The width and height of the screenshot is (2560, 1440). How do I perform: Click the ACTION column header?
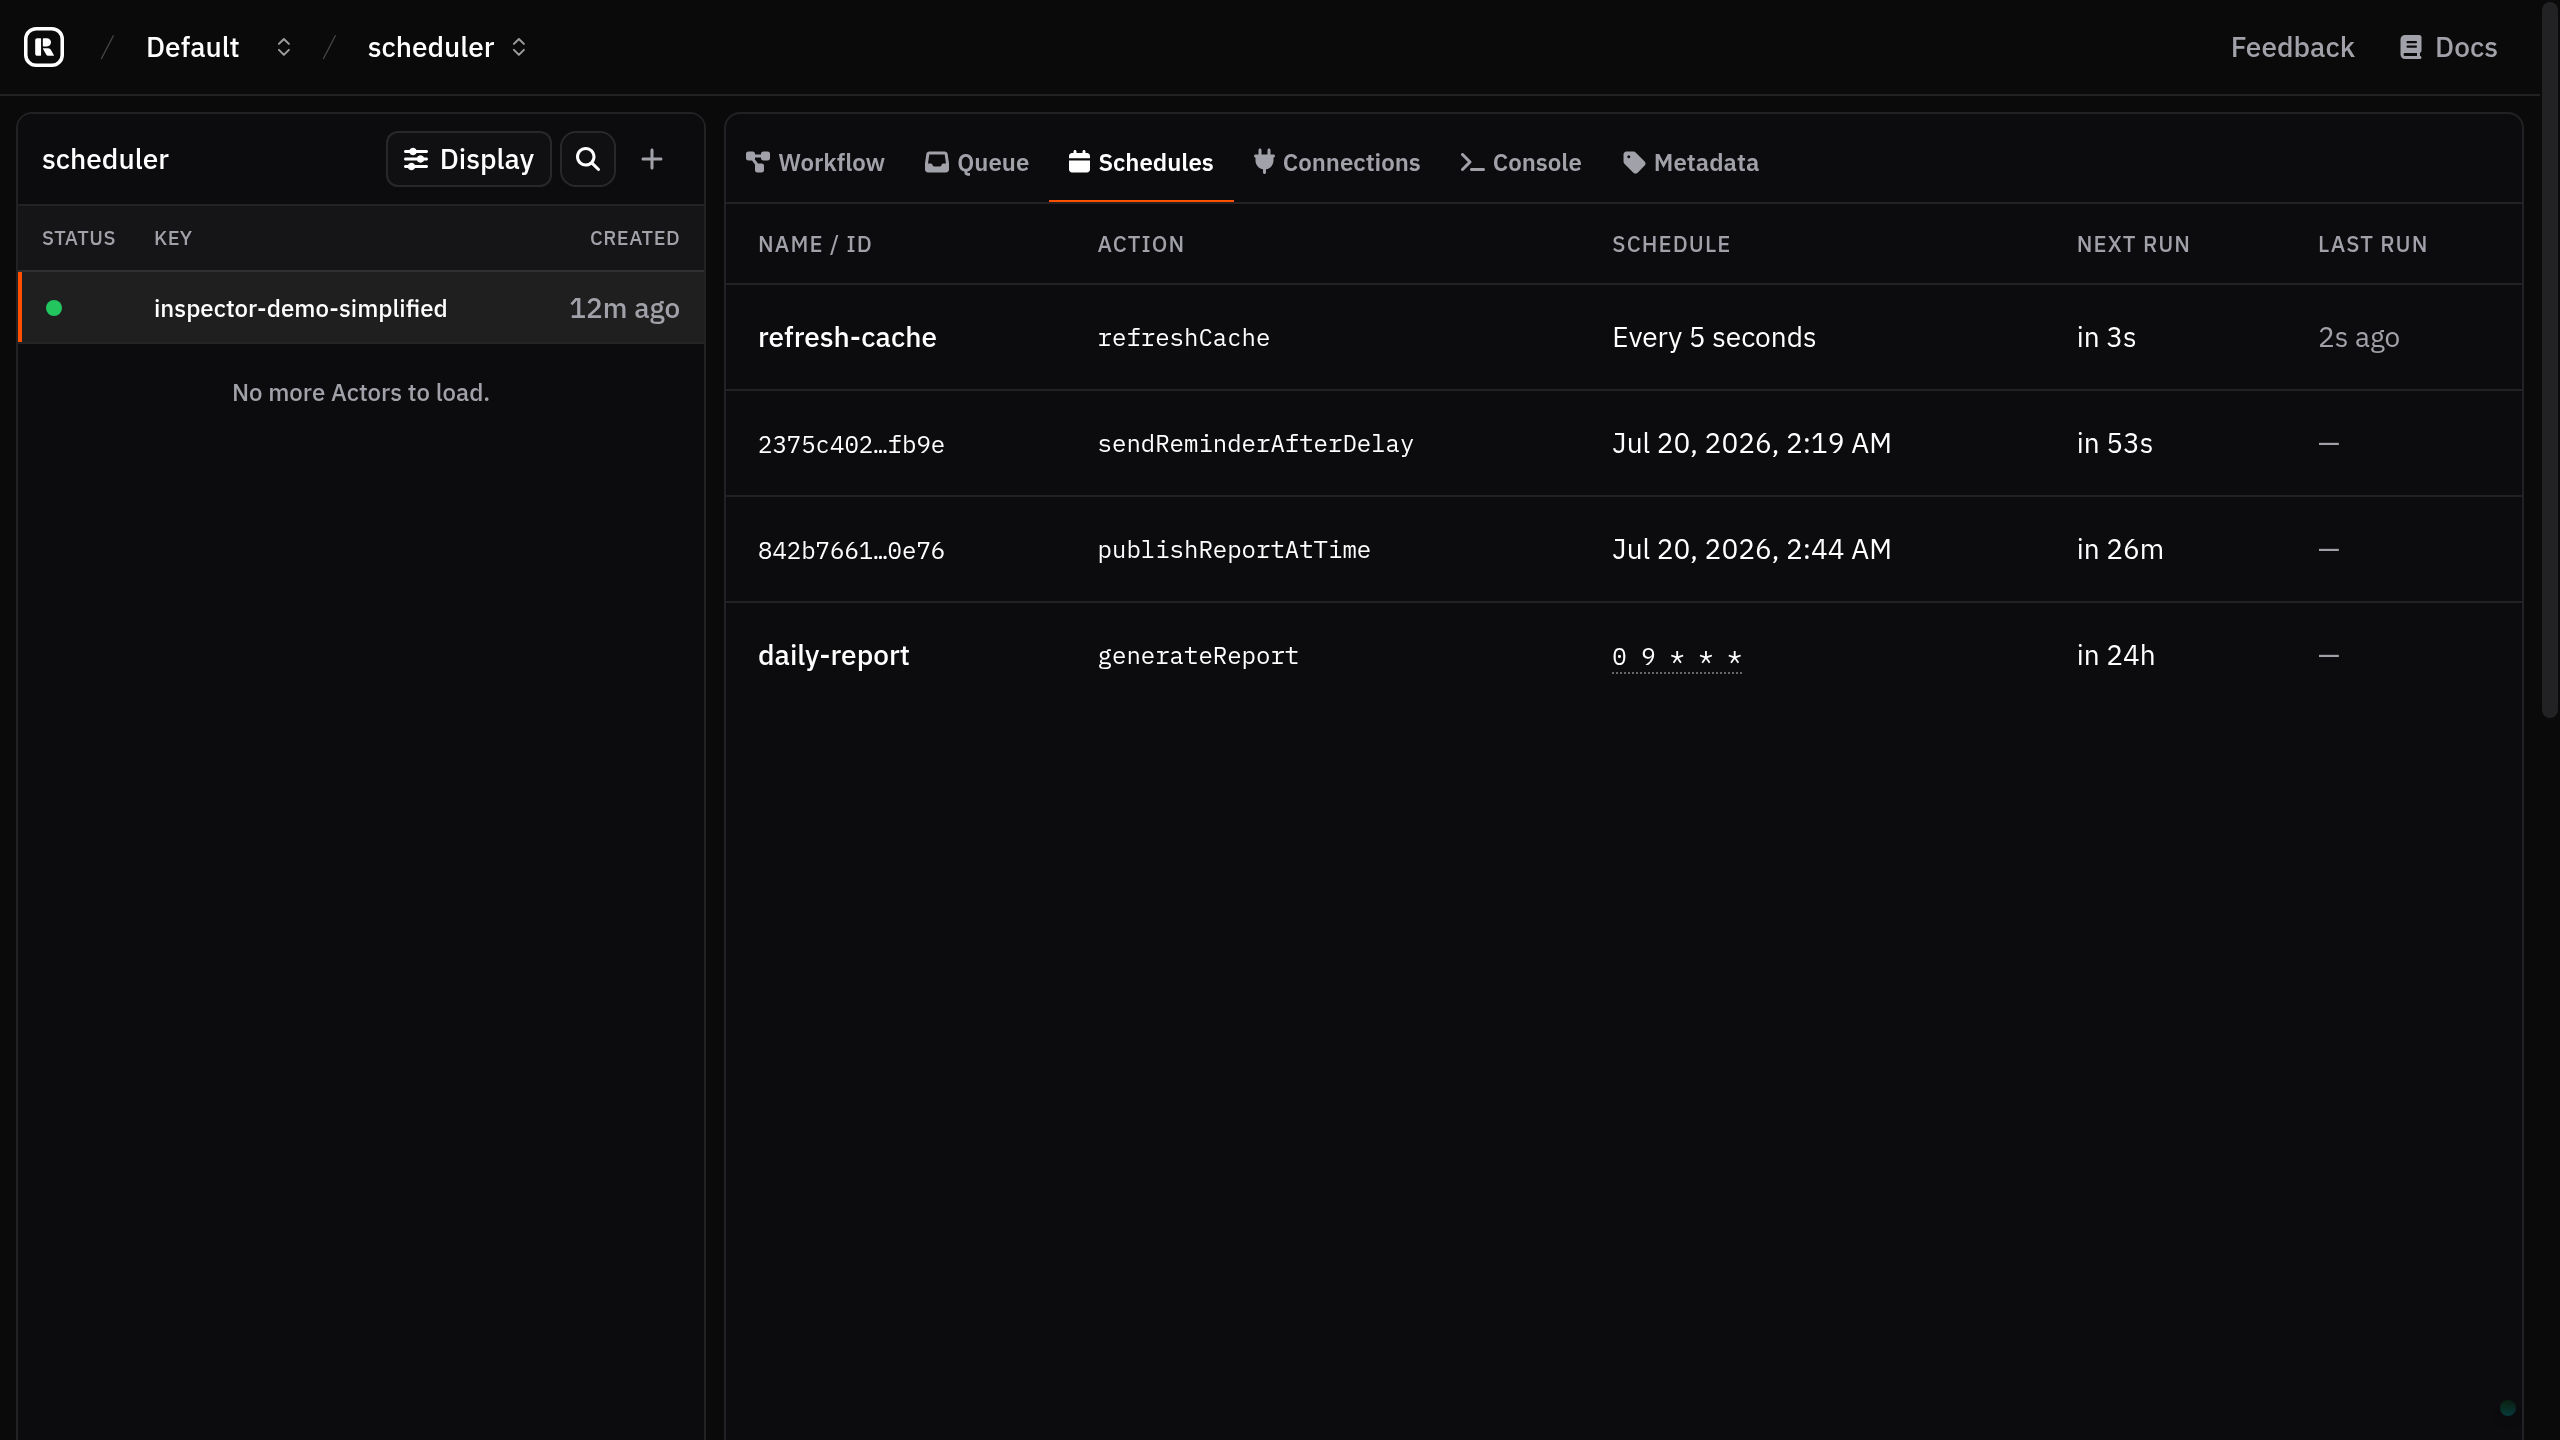pyautogui.click(x=1140, y=244)
